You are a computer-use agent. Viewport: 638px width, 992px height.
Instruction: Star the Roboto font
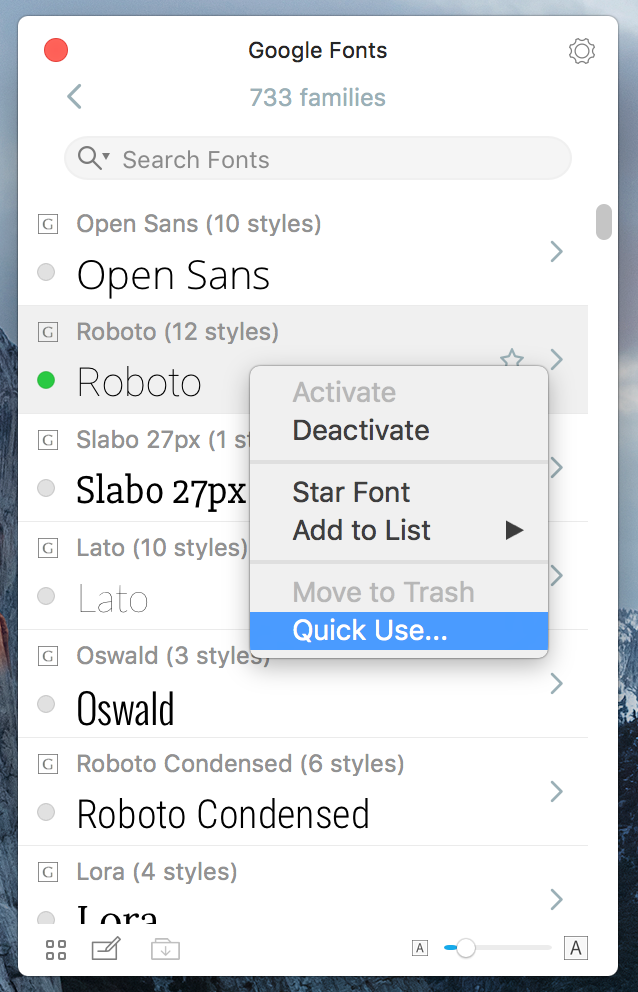(512, 359)
